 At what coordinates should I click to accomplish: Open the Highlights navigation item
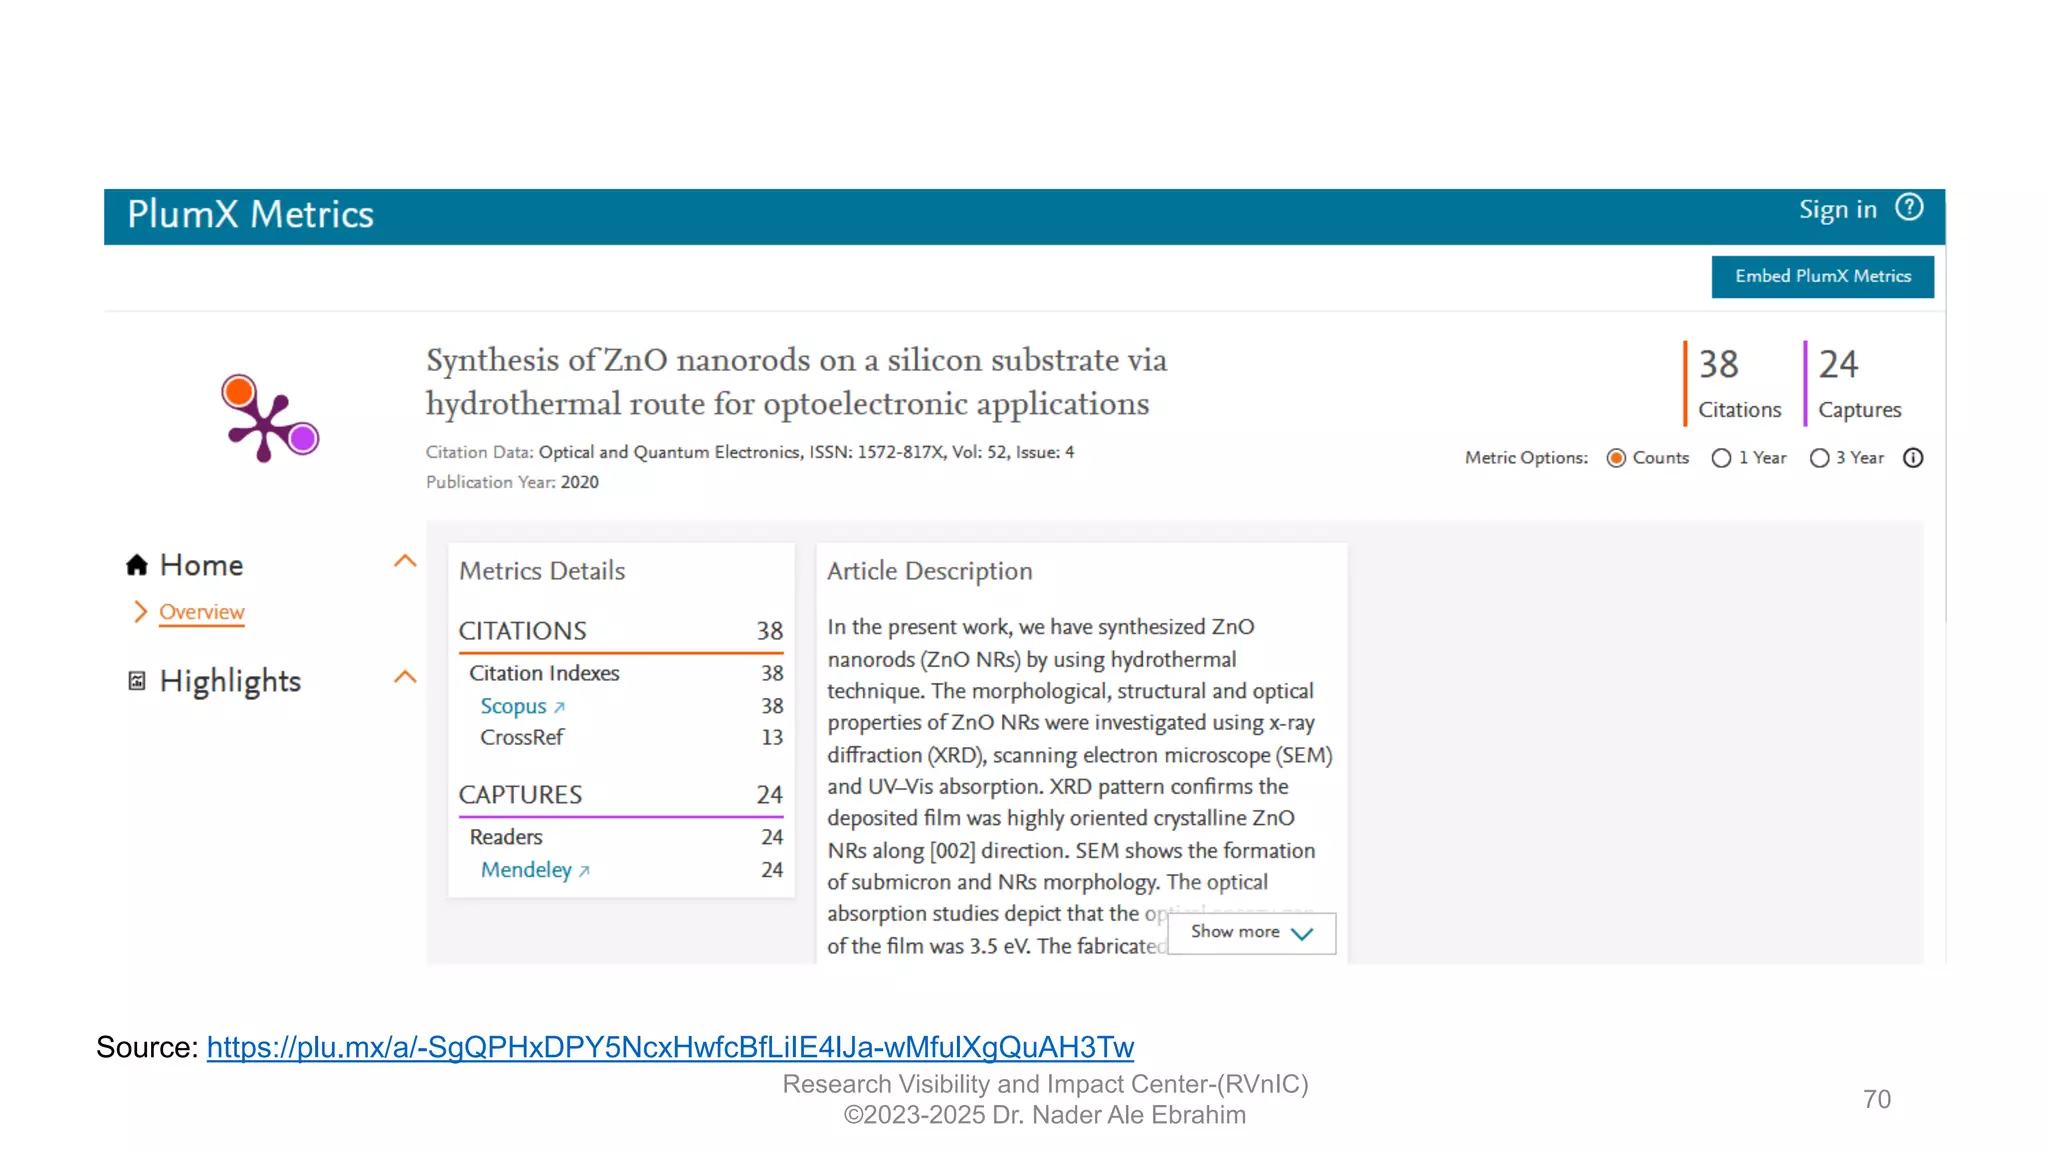230,681
